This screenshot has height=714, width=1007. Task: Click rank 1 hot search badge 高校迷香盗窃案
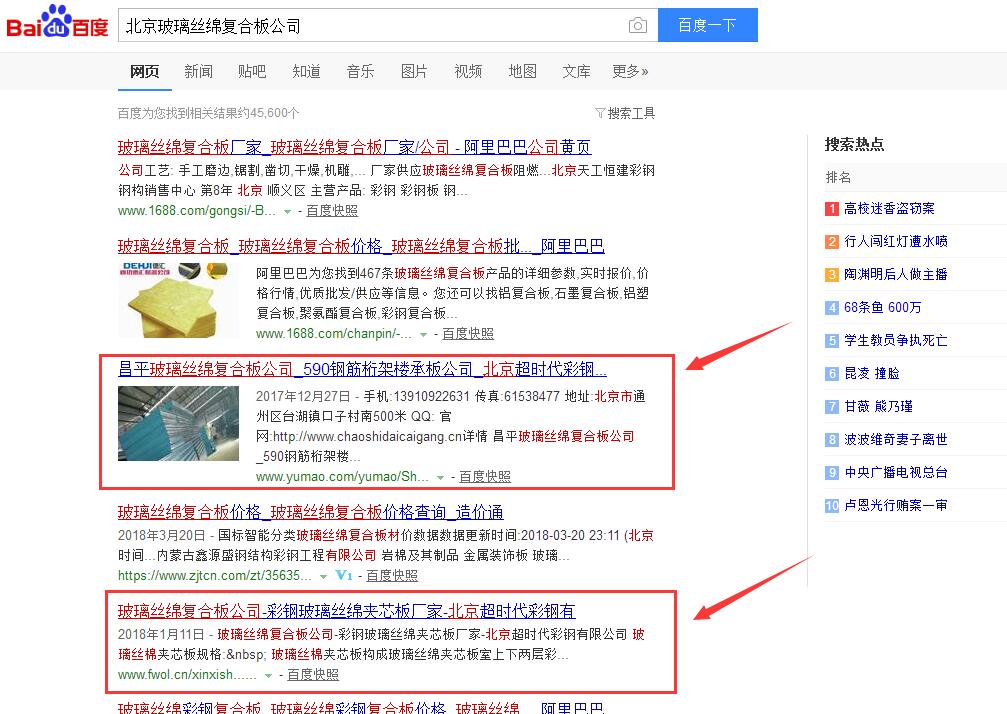pyautogui.click(x=831, y=208)
